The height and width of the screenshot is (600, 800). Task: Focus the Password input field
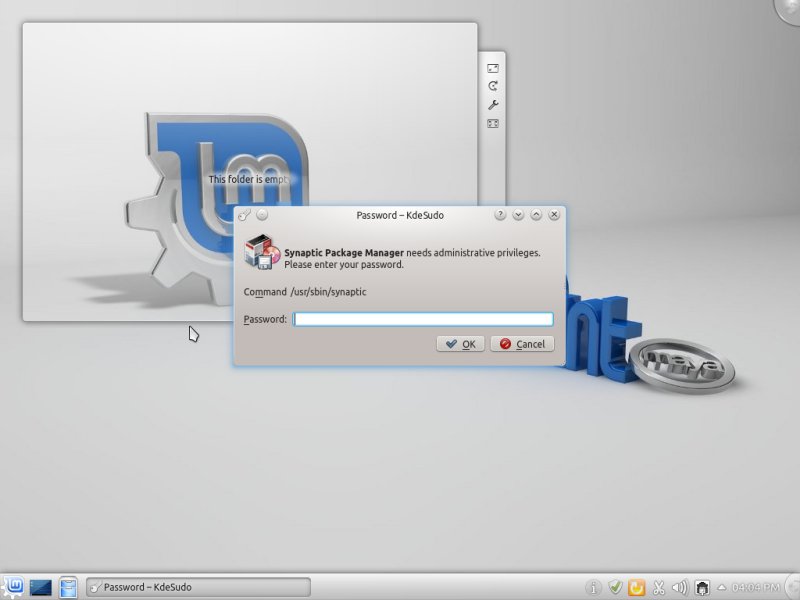(x=423, y=319)
